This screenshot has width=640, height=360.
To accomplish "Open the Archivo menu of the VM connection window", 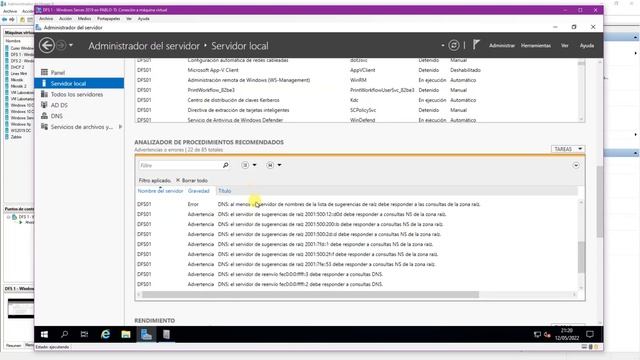I will [x=46, y=18].
